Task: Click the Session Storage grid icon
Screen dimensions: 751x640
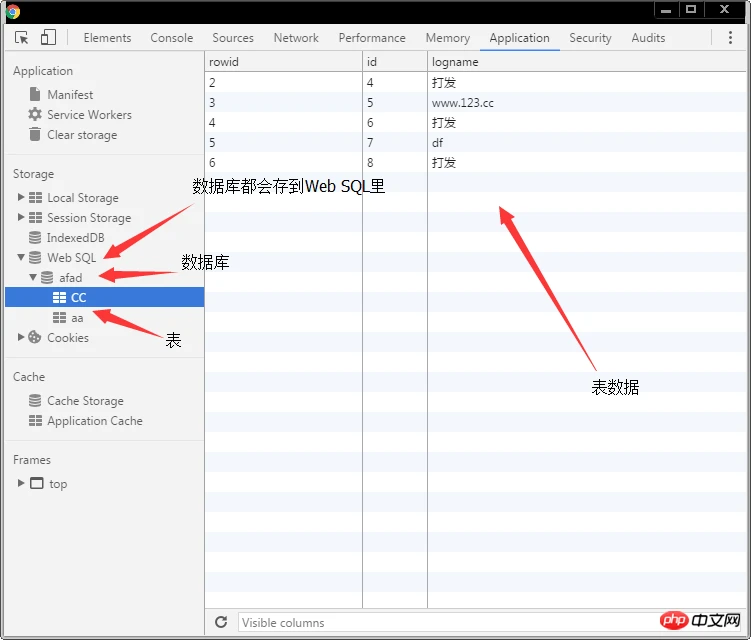Action: pyautogui.click(x=35, y=217)
